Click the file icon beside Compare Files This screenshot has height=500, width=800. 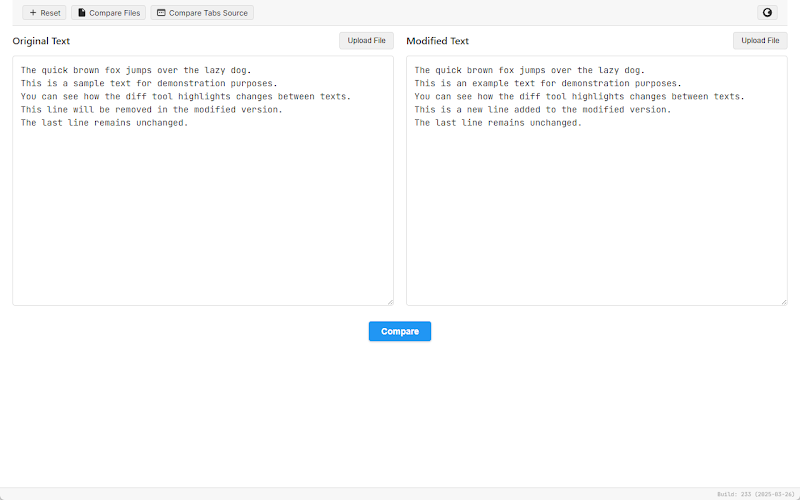pyautogui.click(x=82, y=13)
